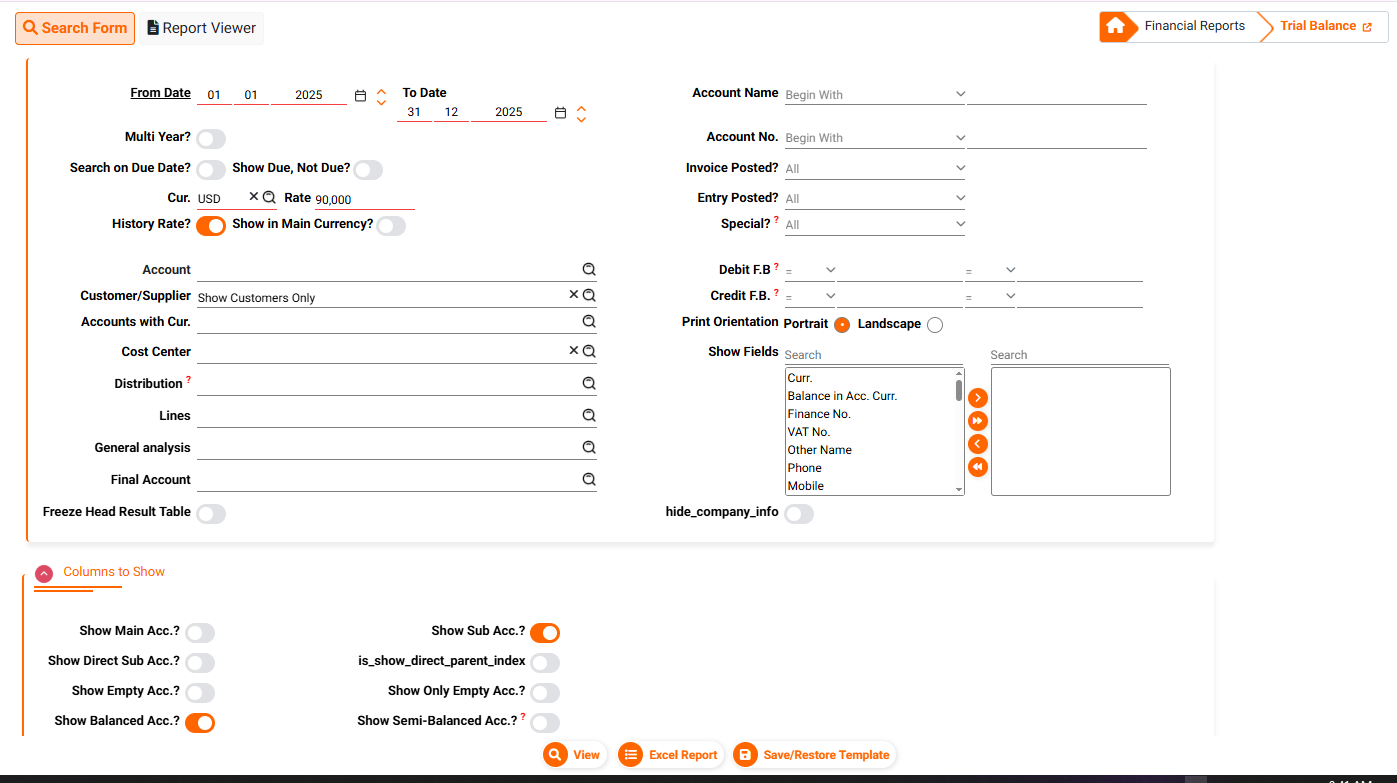The width and height of the screenshot is (1397, 783).
Task: Click the Excel Report button
Action: click(x=670, y=755)
